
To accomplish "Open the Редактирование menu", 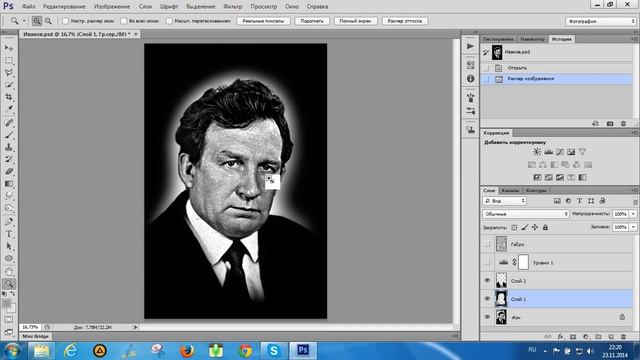I will tap(64, 7).
